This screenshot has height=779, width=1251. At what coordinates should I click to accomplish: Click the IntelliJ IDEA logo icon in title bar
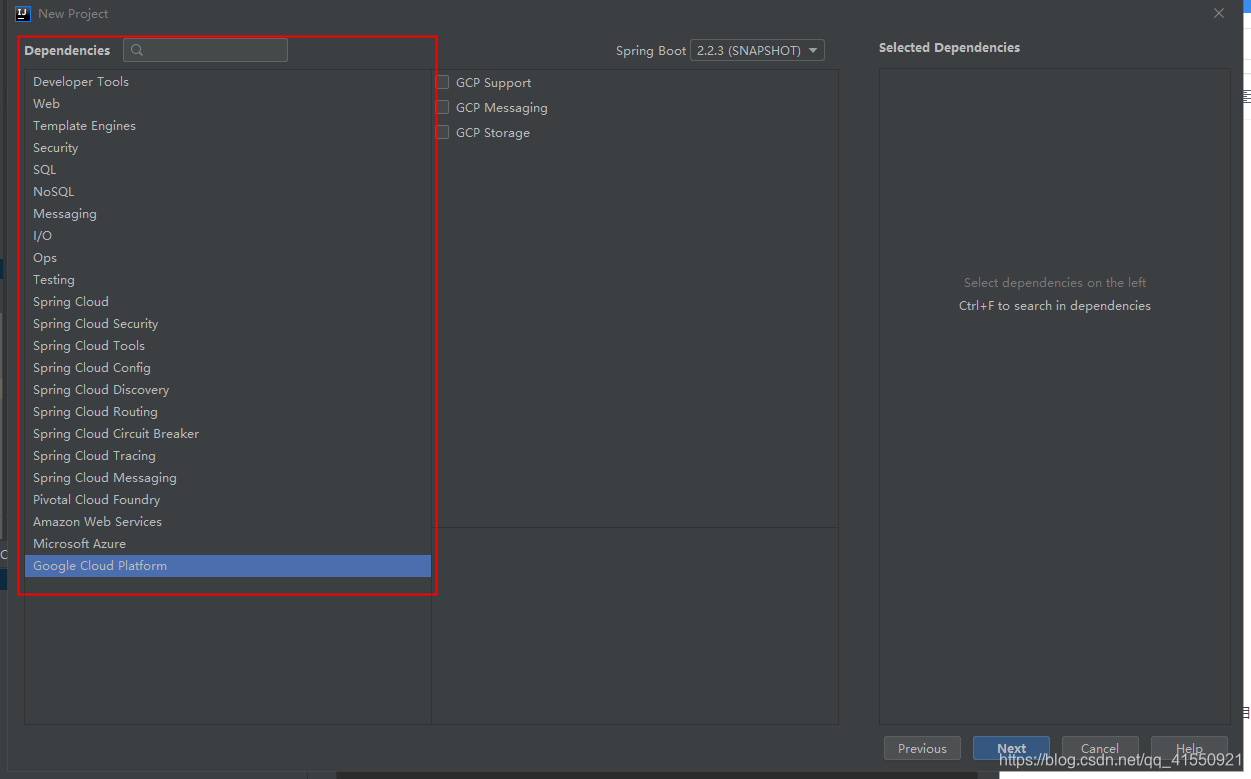(23, 14)
